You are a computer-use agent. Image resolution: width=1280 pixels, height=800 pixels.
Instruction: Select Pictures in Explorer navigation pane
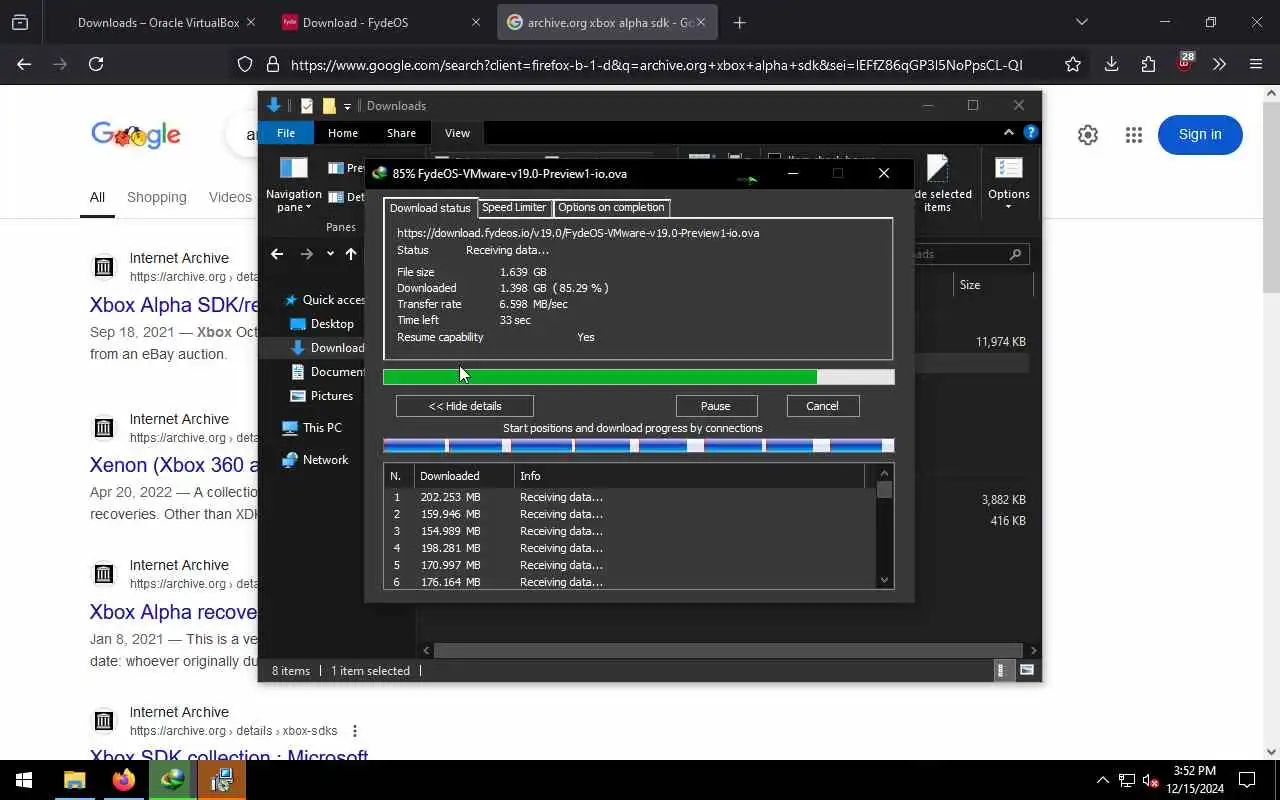(331, 396)
